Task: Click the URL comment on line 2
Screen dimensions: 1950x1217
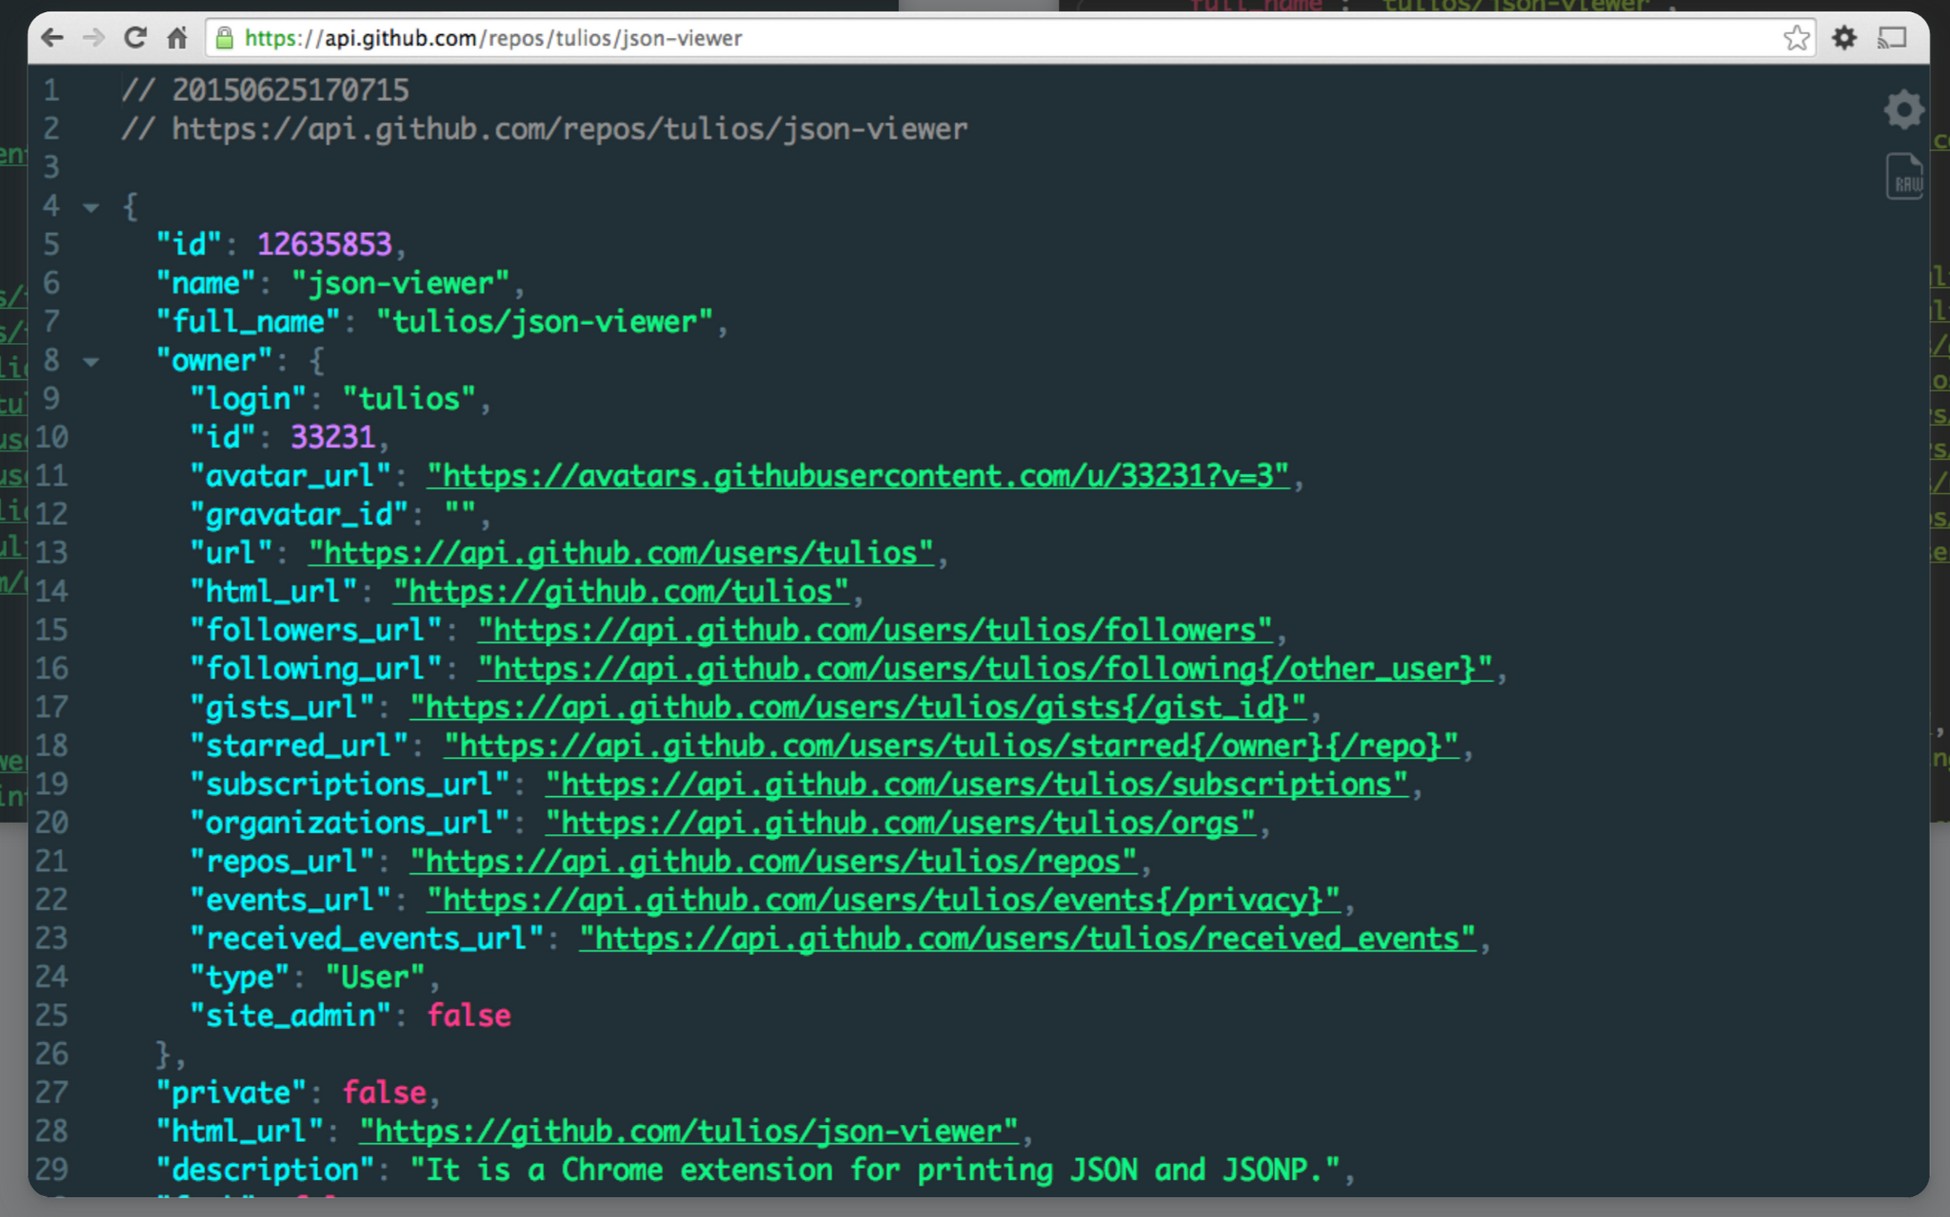Action: pos(544,129)
